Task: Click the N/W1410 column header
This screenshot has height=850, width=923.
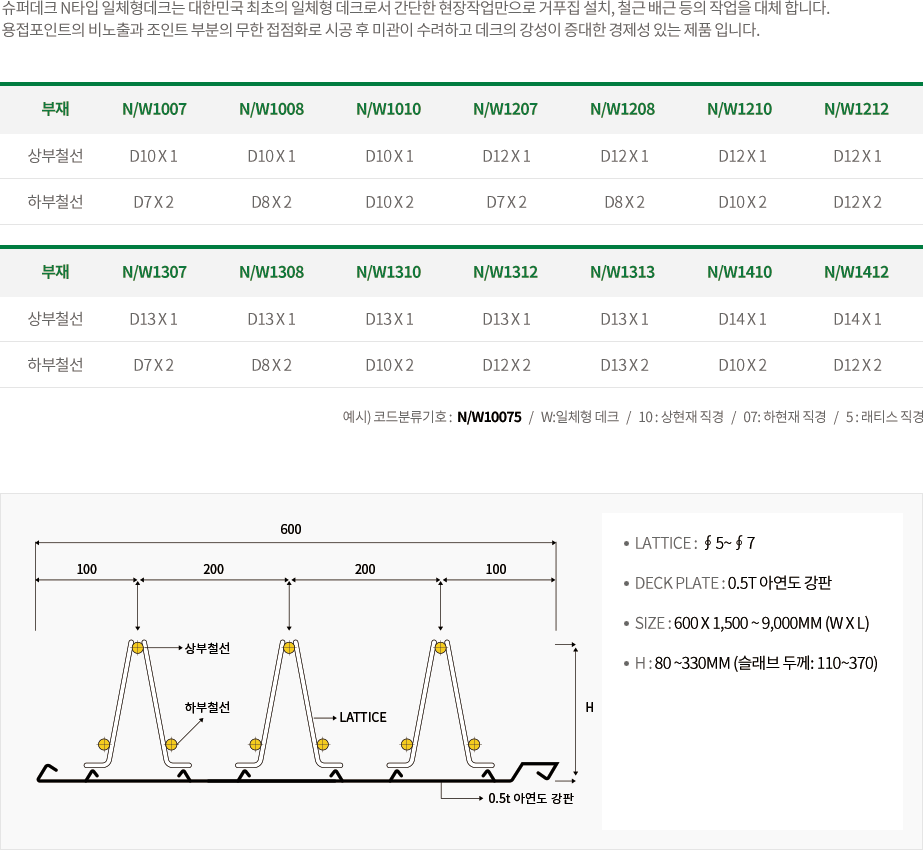Action: [x=740, y=272]
